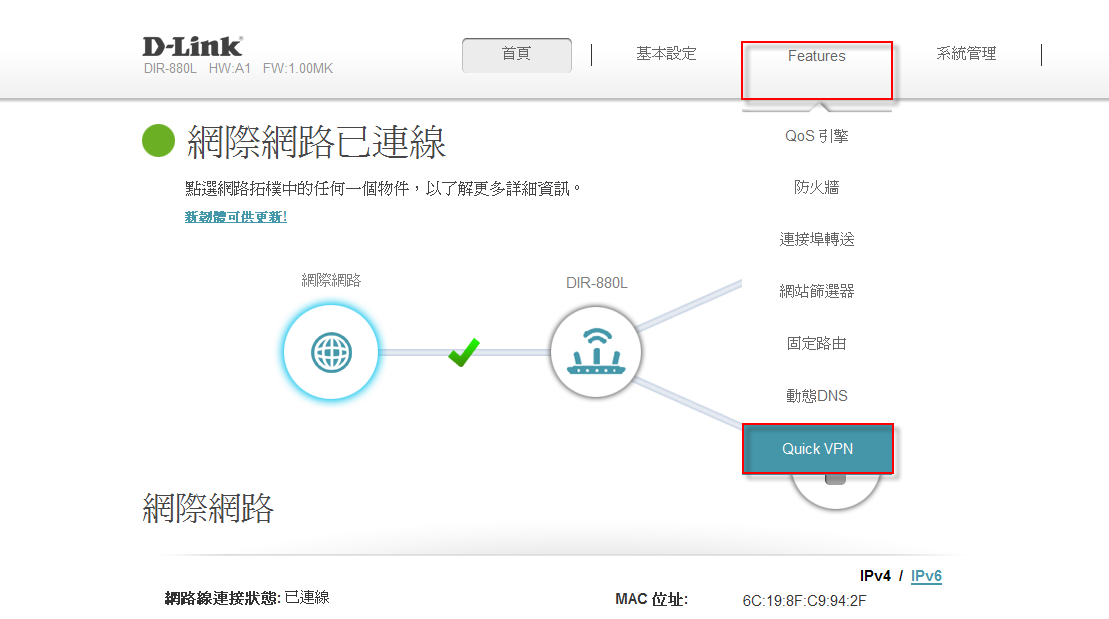Select 固定路由 static route item

[816, 344]
